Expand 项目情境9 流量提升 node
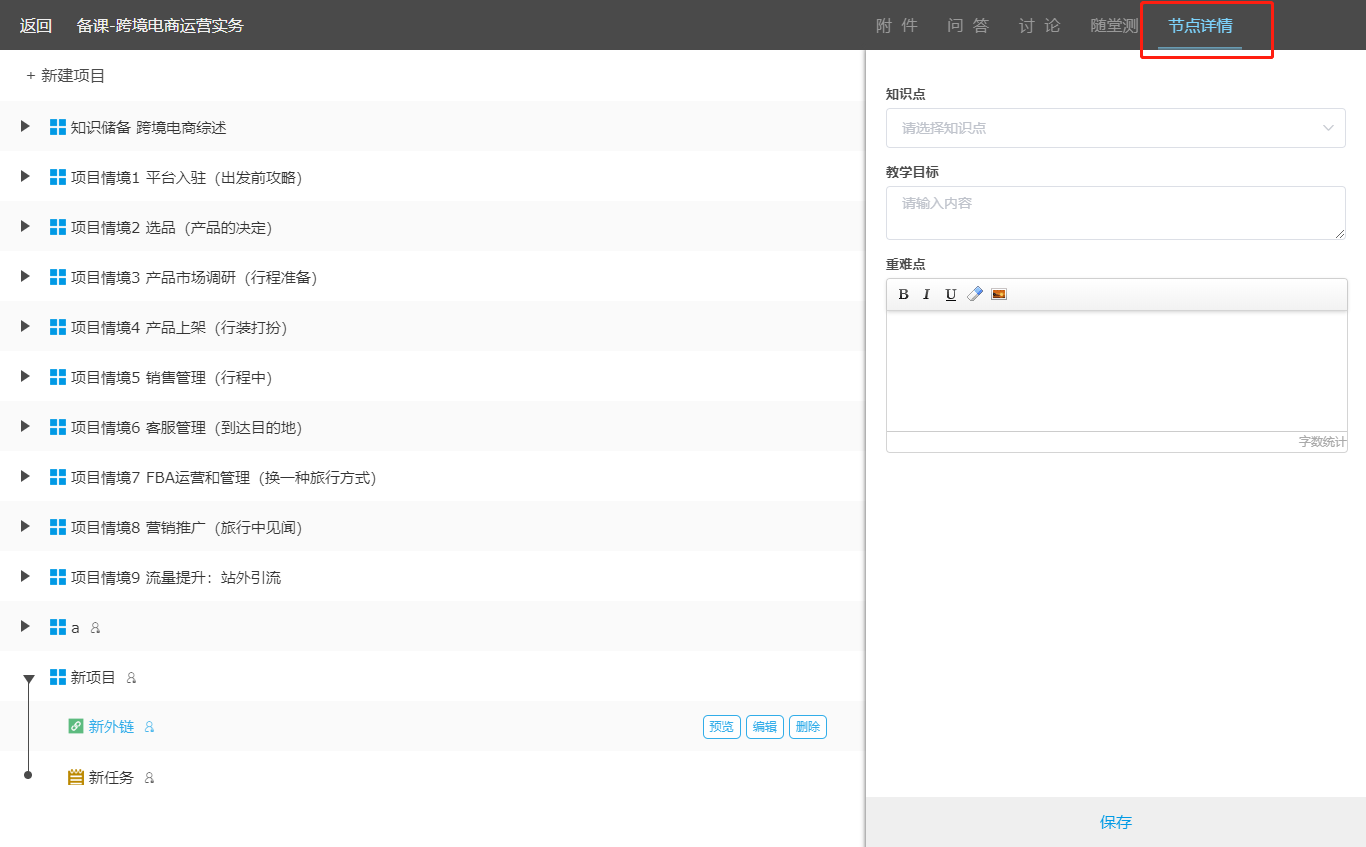 [26, 576]
